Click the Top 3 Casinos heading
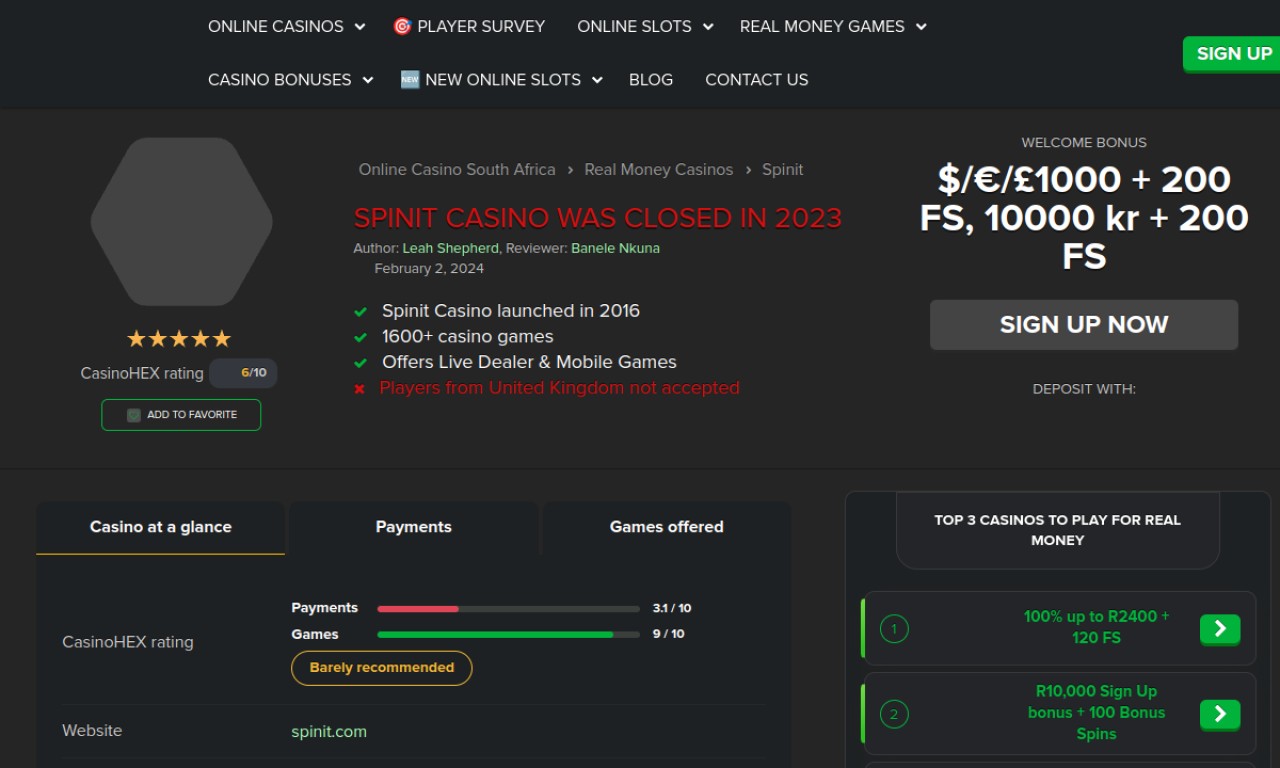1280x768 pixels. [x=1058, y=530]
